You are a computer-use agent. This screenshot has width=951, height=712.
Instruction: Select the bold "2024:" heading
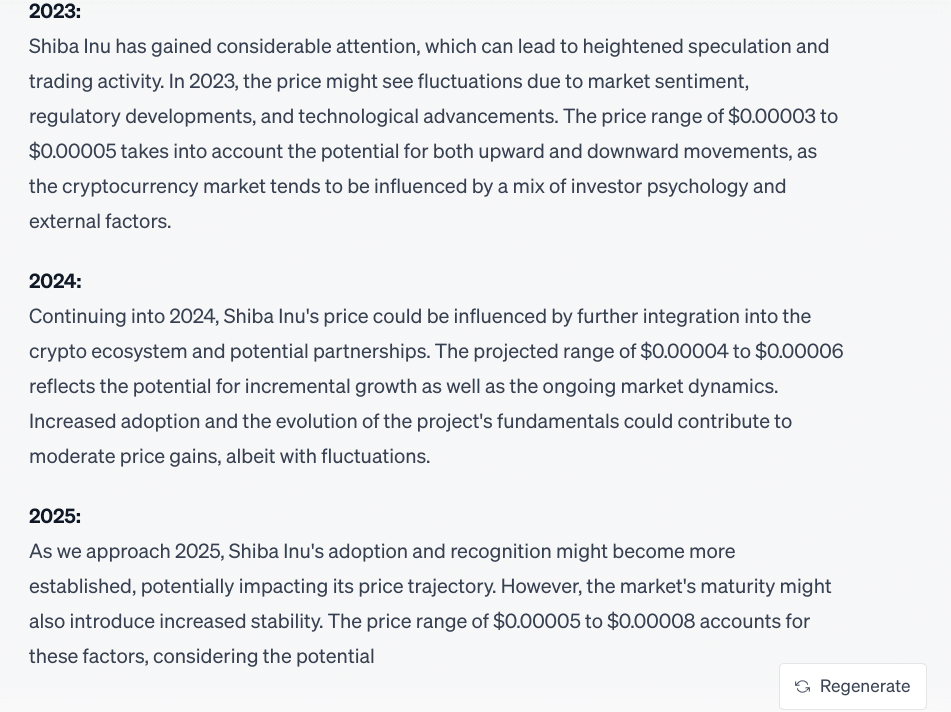pos(55,281)
